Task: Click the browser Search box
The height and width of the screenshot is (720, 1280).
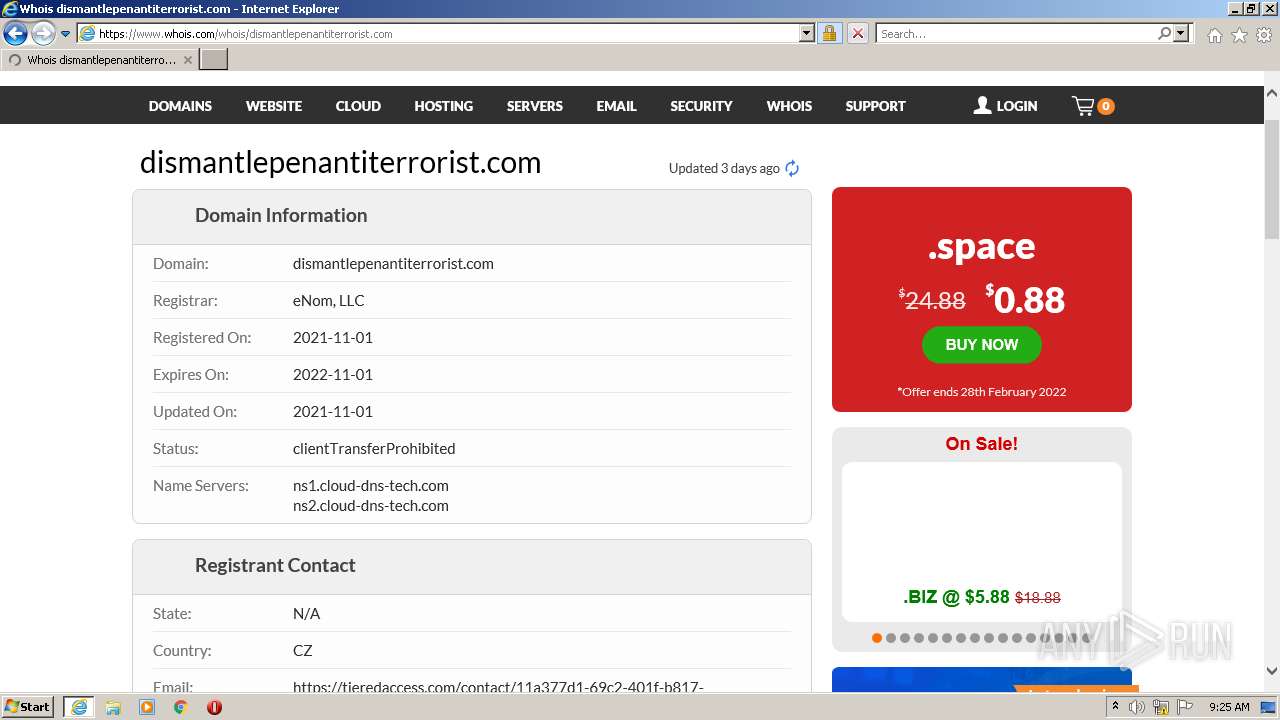Action: coord(1016,33)
